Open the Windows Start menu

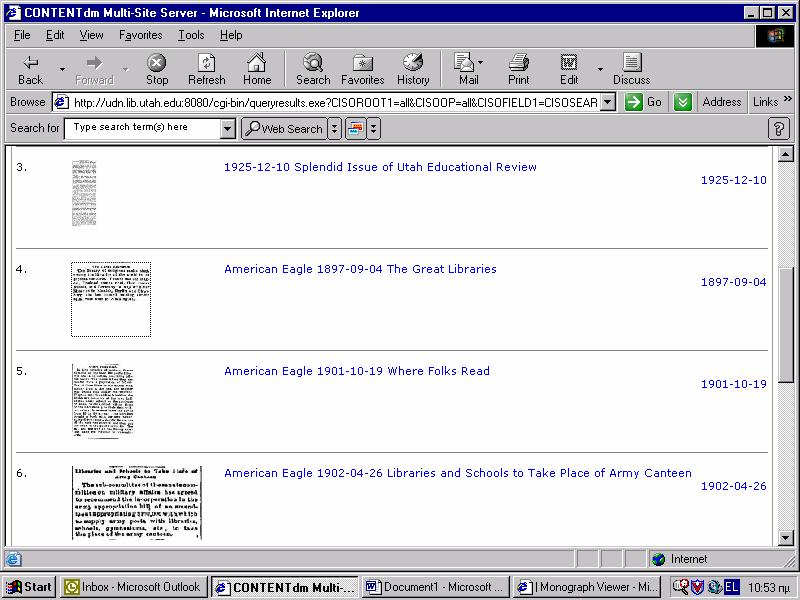pos(30,587)
